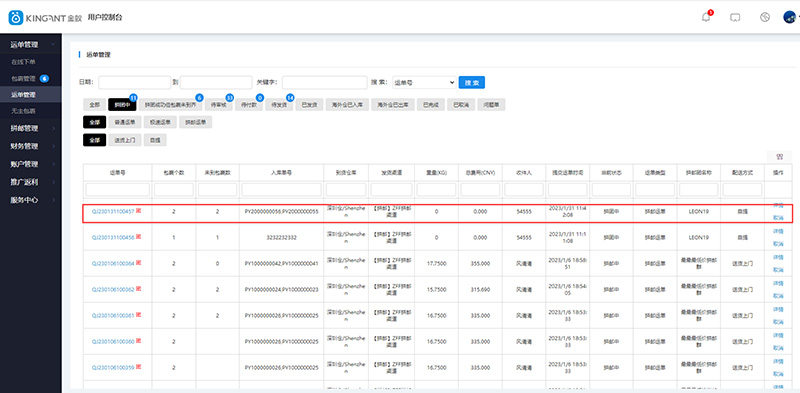Image resolution: width=800 pixels, height=393 pixels.
Task: Open the column settings icon above the table
Action: tap(779, 157)
